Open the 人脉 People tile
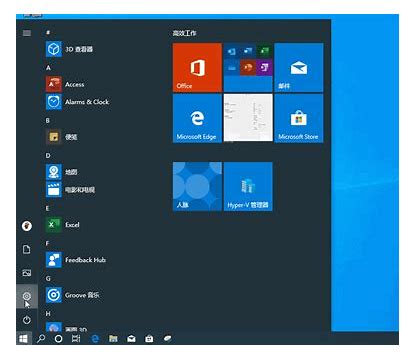Viewport: 416px width, 360px height. click(197, 186)
